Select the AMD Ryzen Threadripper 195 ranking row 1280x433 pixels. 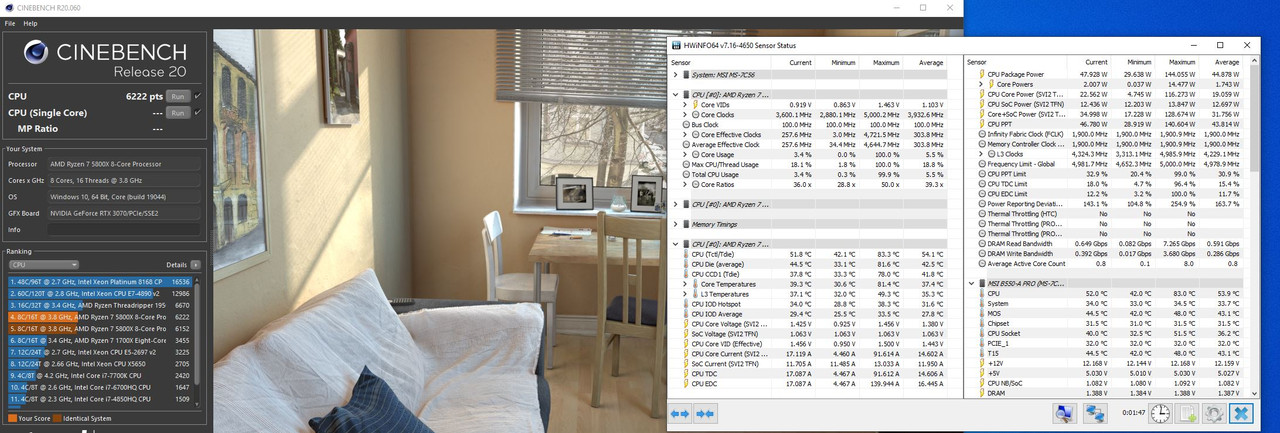(100, 305)
